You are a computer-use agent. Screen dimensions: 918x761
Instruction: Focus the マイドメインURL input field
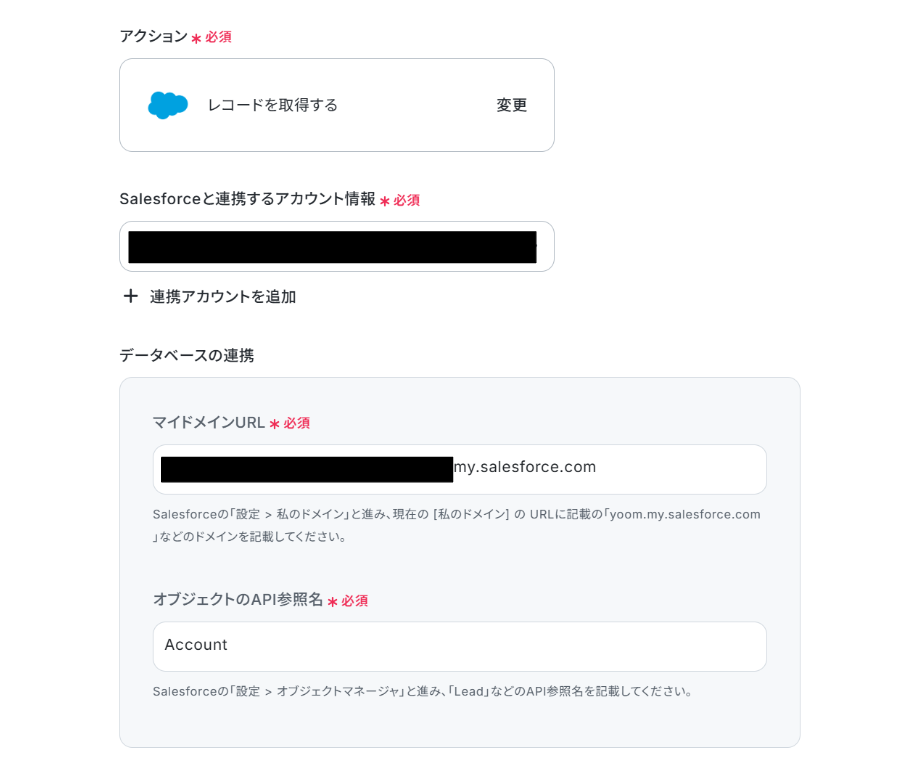click(460, 469)
